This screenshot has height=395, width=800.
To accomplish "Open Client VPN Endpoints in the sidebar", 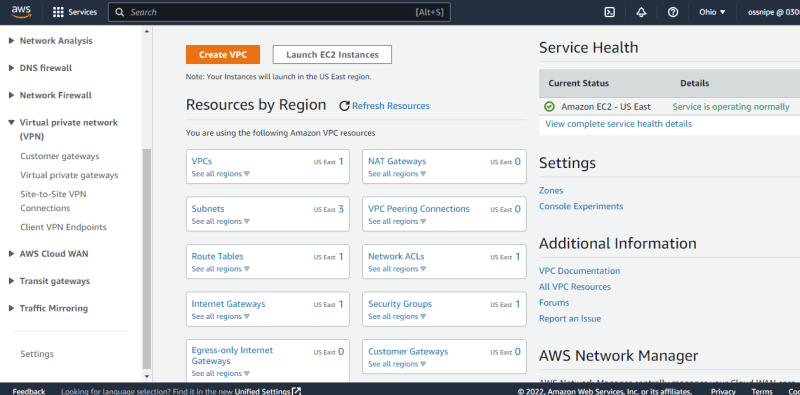I will coord(63,227).
